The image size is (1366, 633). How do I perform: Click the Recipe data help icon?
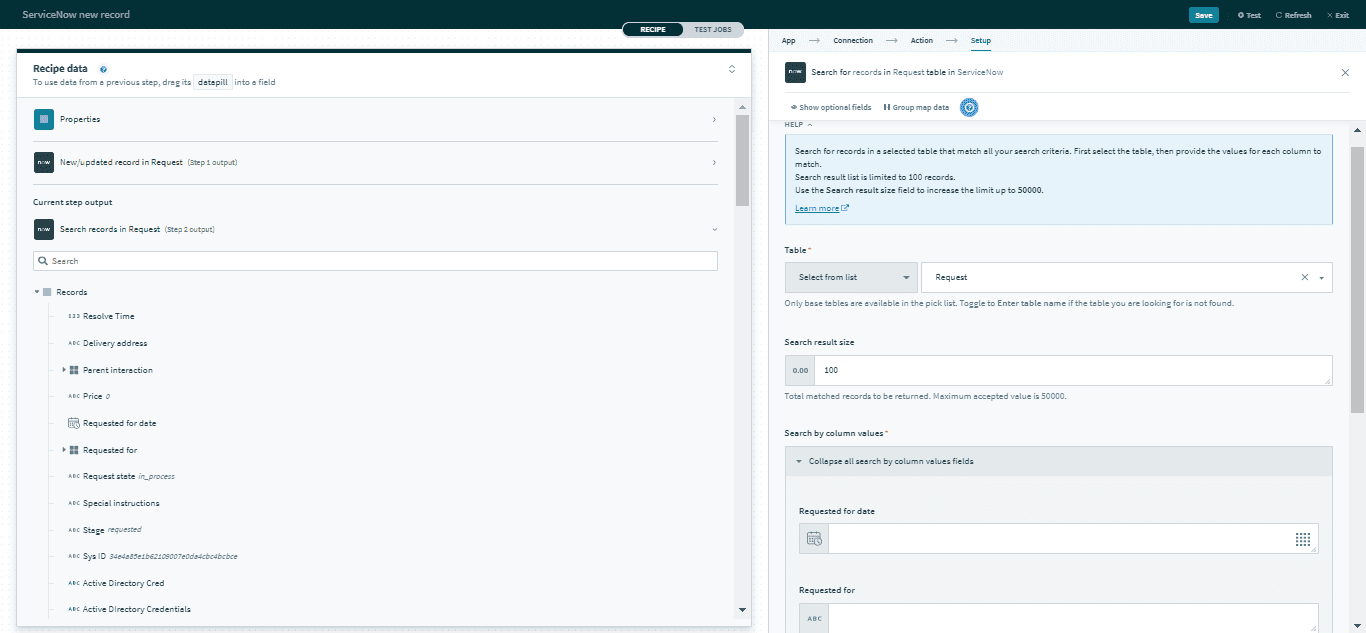pyautogui.click(x=103, y=69)
